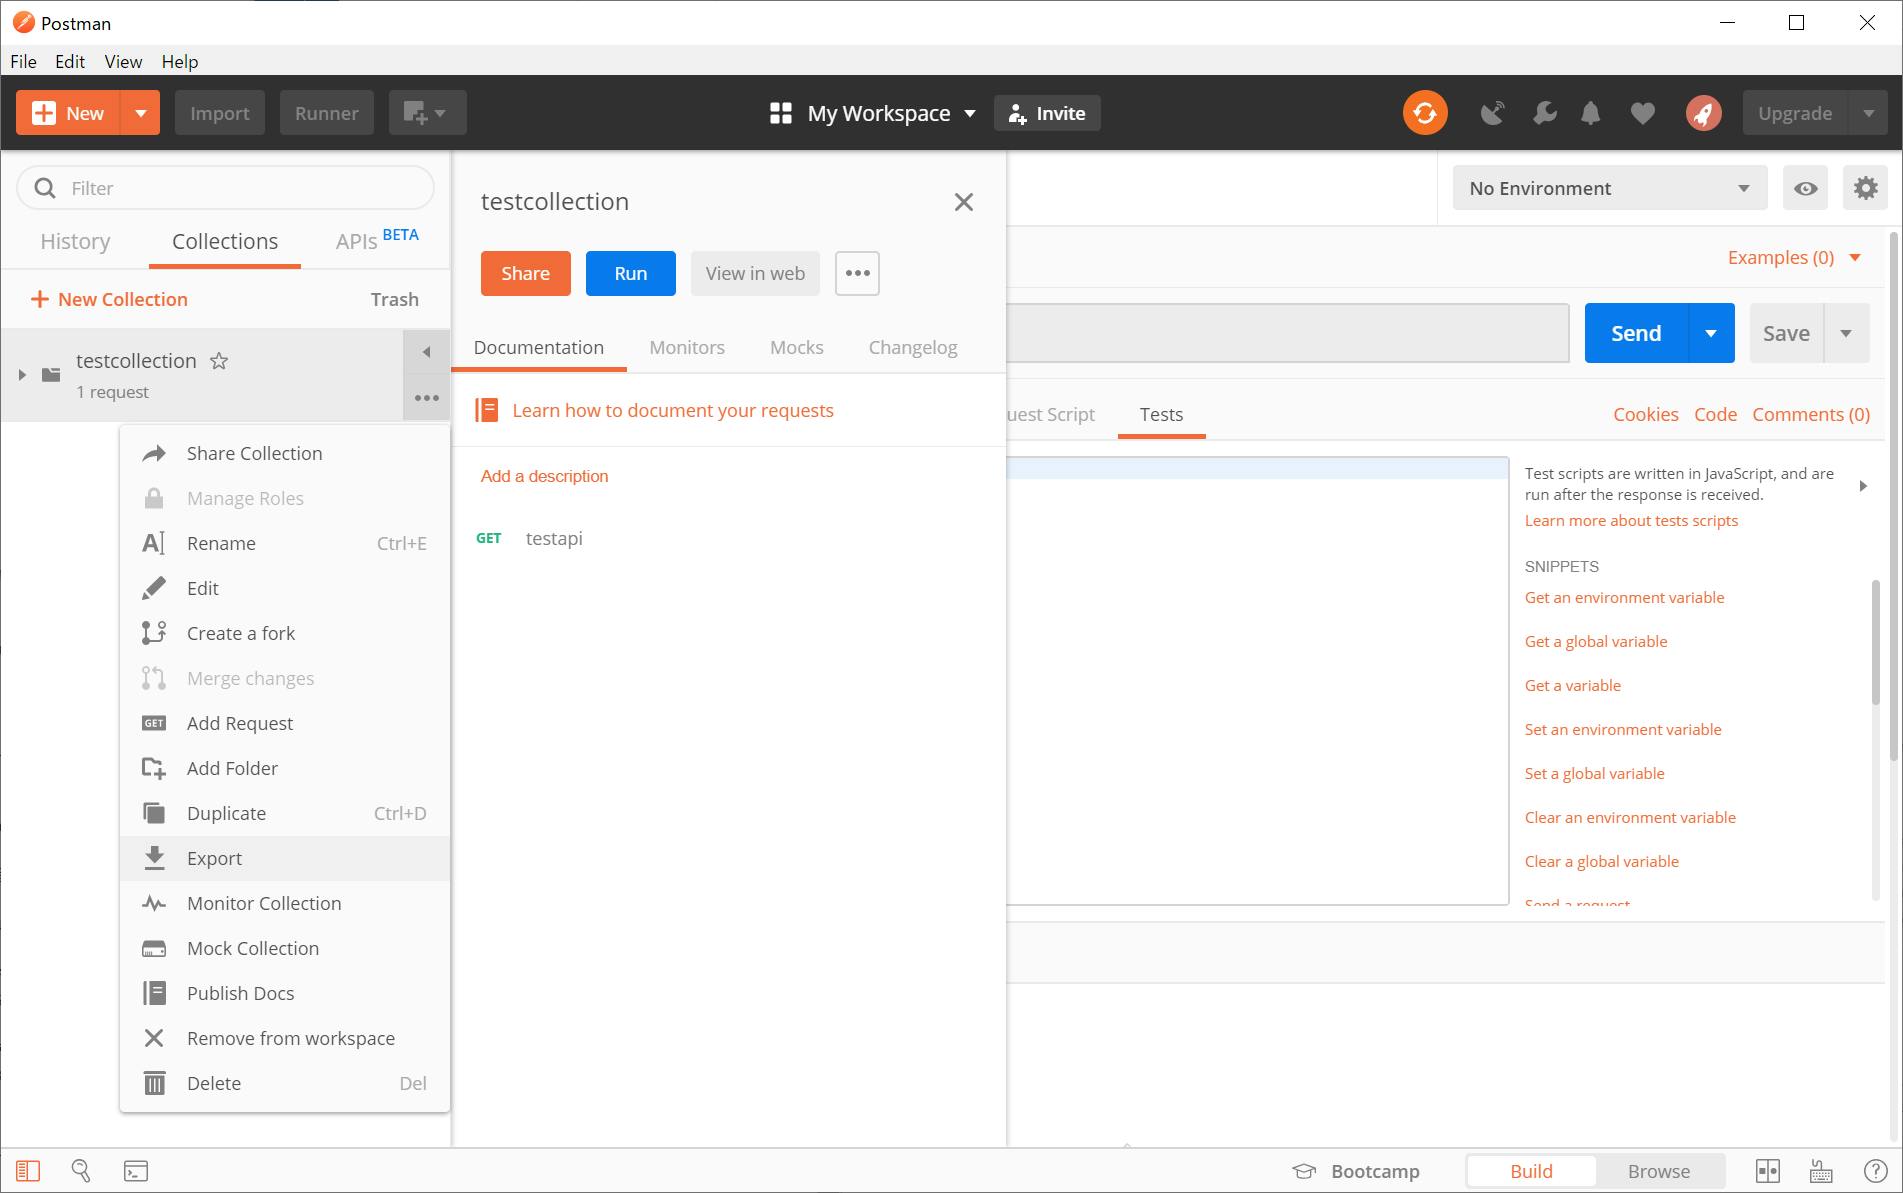Collapse the testcollection details pane arrow
Screen dimensions: 1903x1193
click(x=427, y=352)
